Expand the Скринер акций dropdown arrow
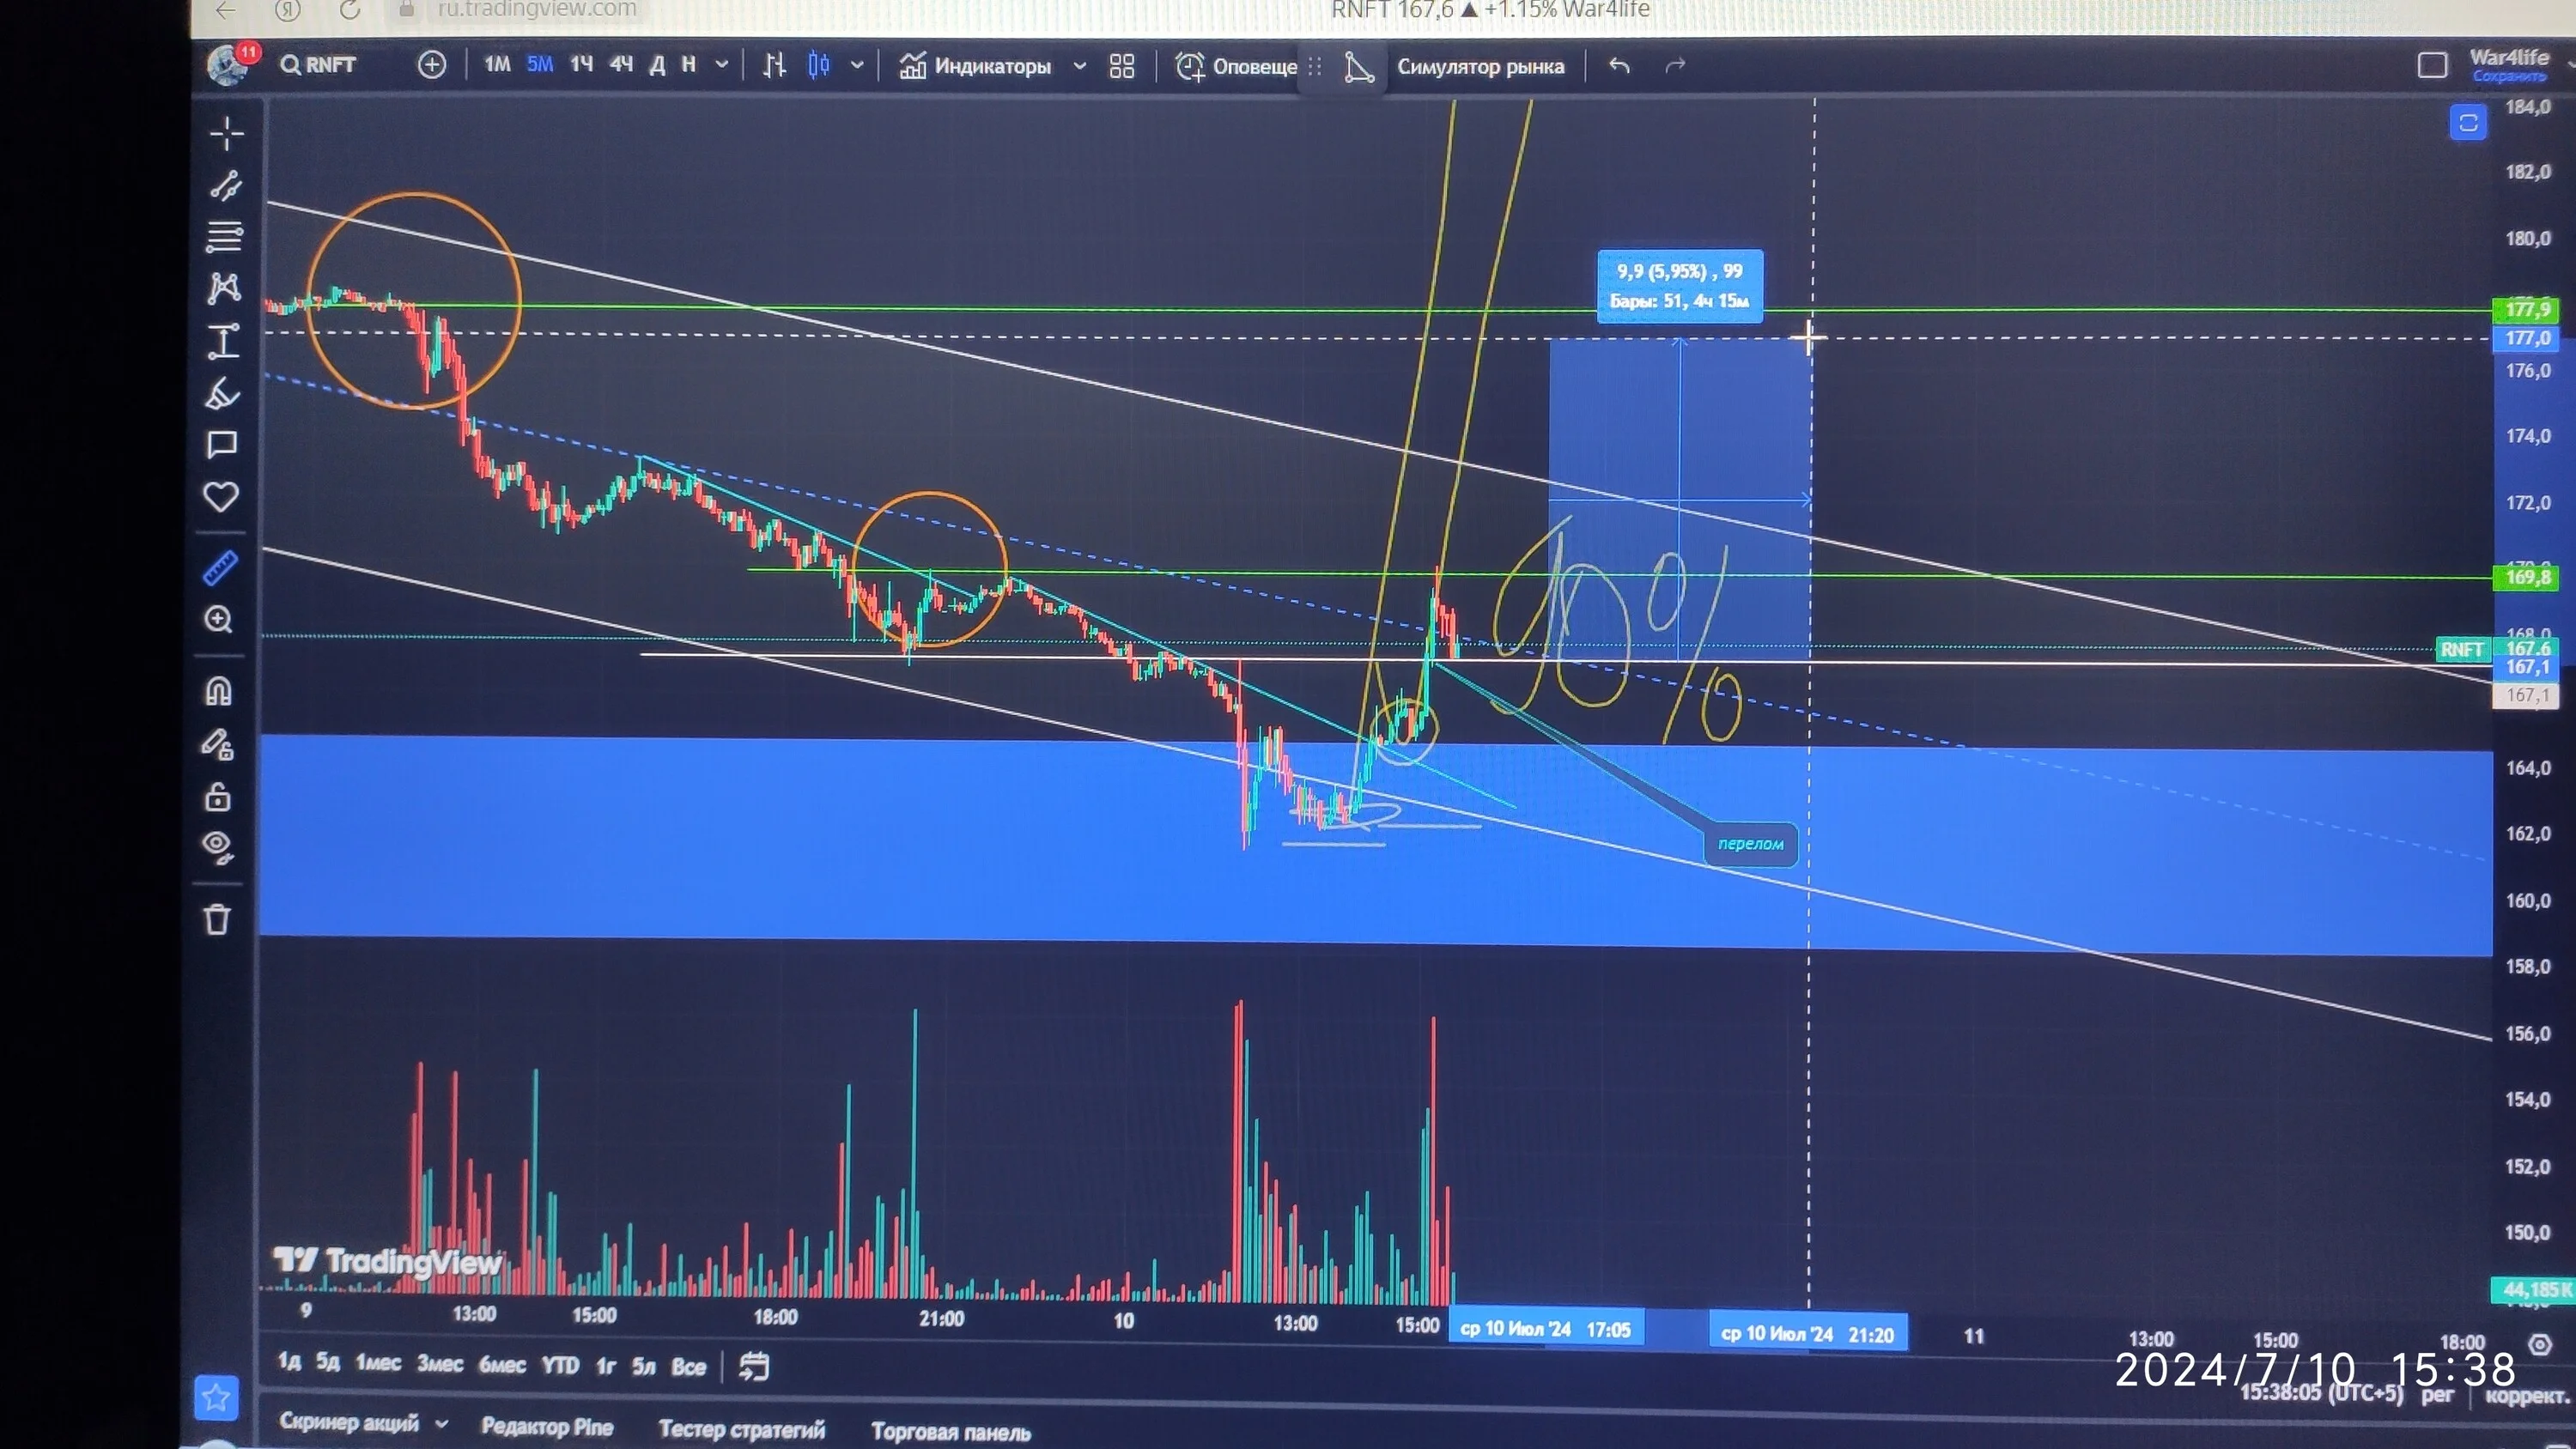 point(442,1422)
